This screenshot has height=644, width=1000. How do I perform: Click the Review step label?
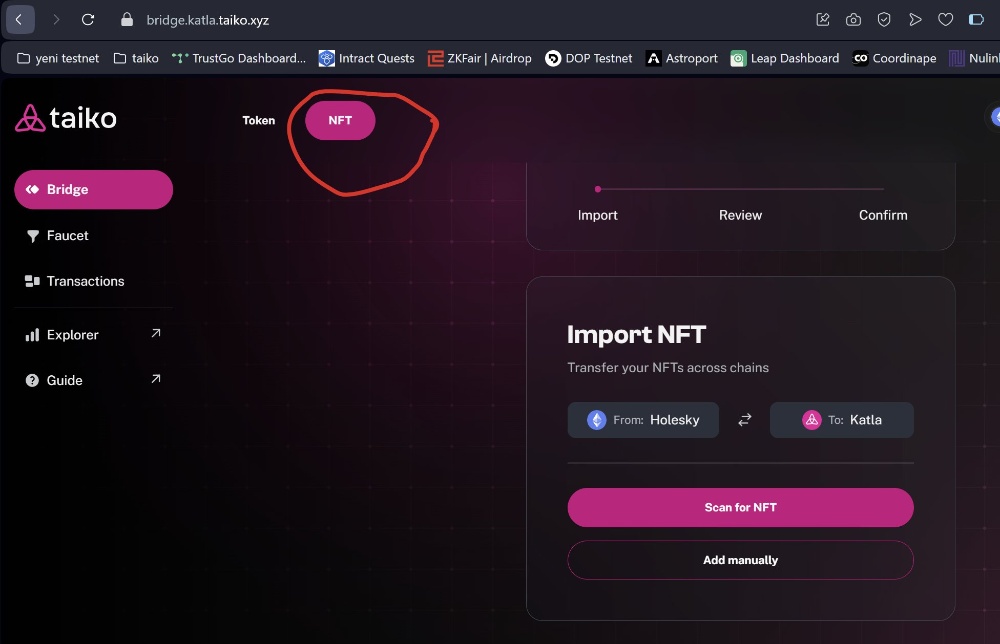point(740,216)
